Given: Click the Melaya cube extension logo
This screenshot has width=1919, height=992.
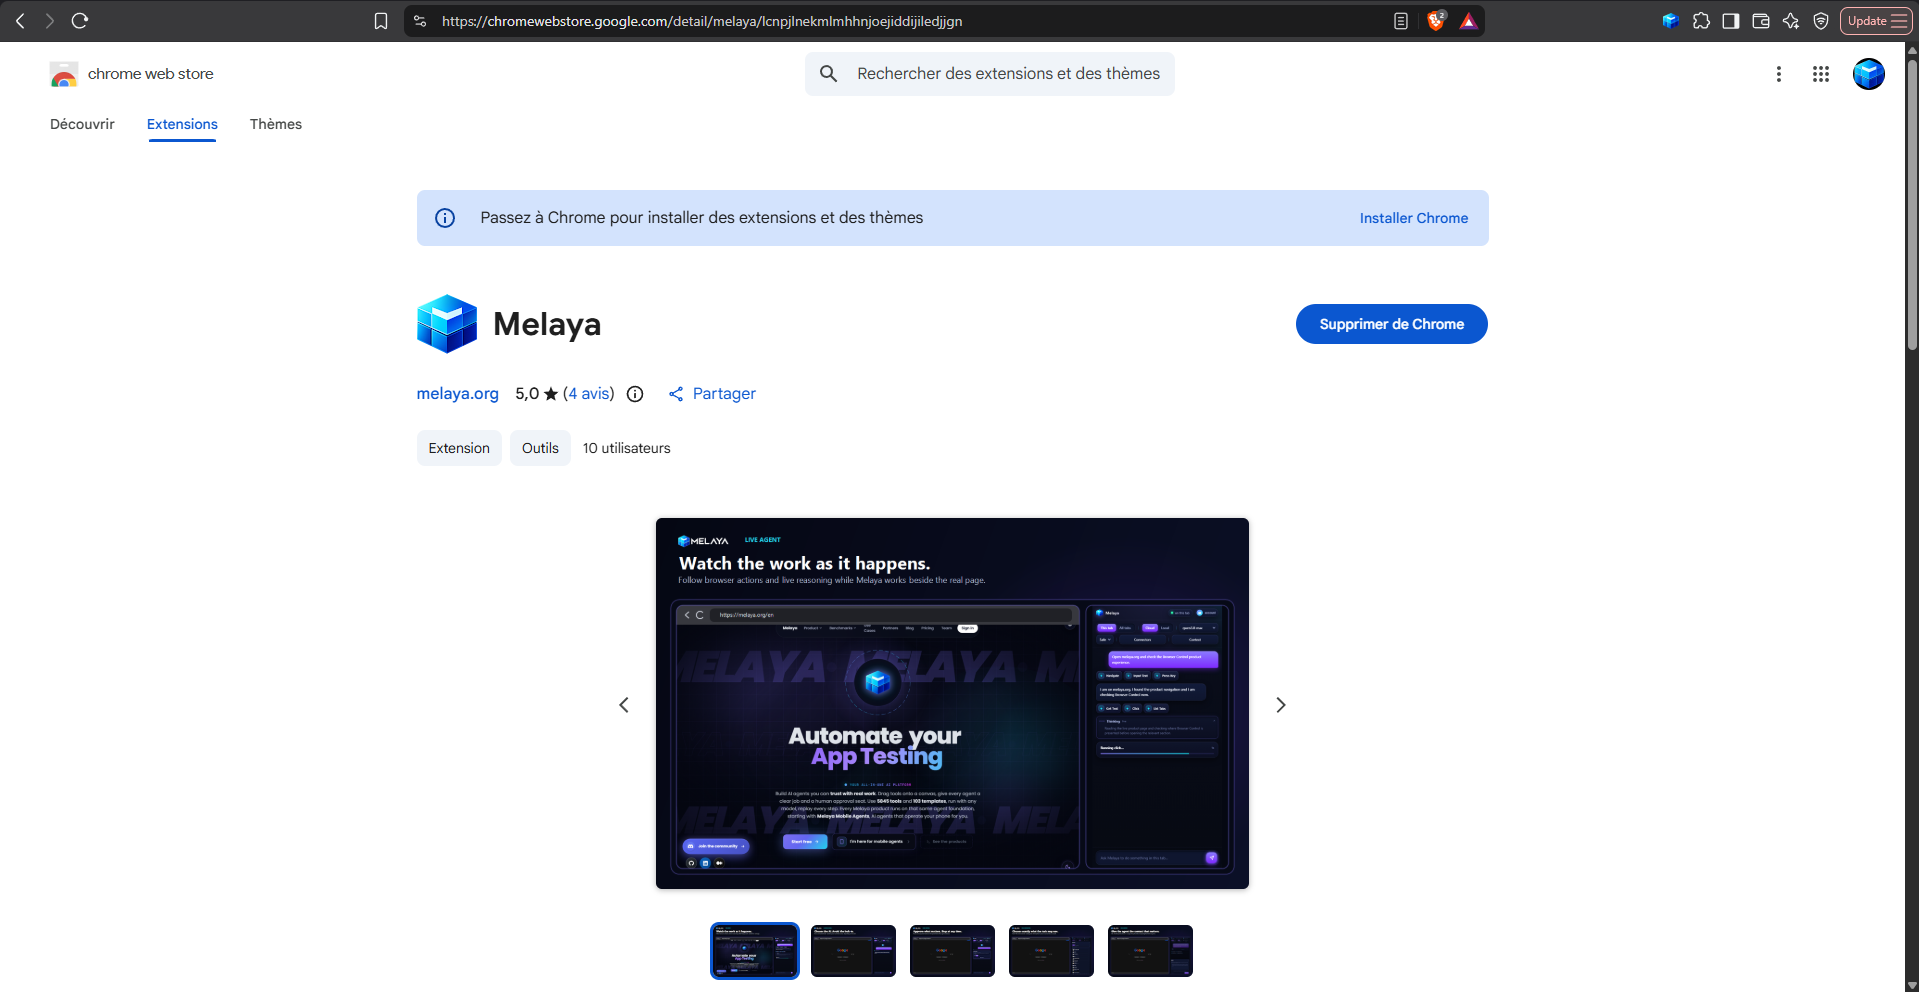Looking at the screenshot, I should pyautogui.click(x=447, y=324).
